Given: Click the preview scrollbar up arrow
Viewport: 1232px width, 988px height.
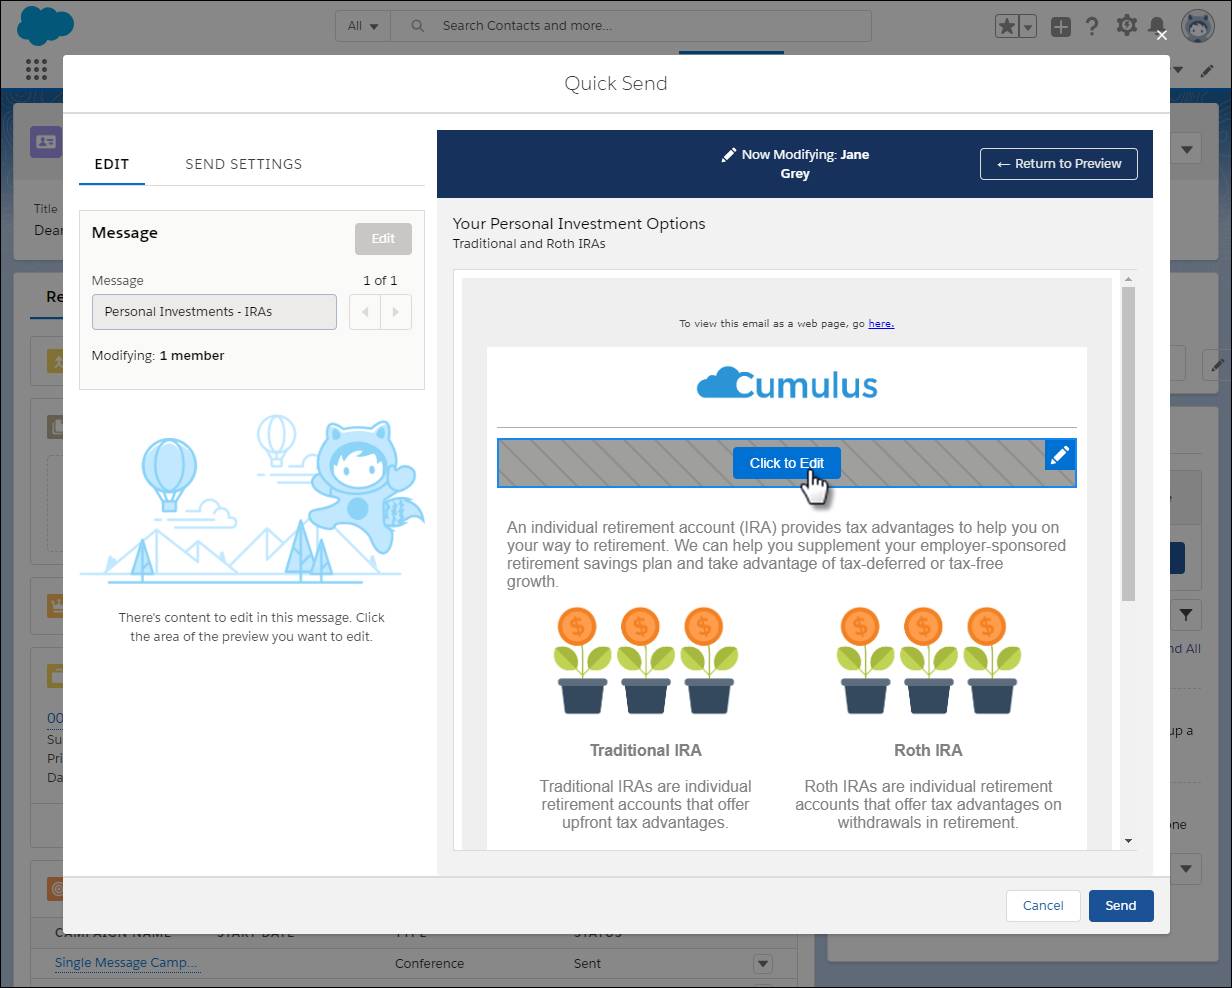Looking at the screenshot, I should [x=1128, y=279].
